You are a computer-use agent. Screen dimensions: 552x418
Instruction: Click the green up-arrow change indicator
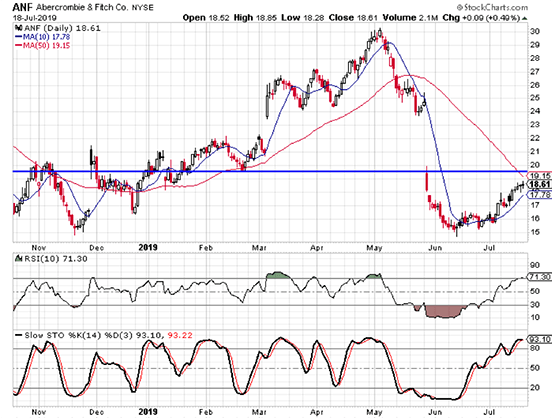coord(525,18)
